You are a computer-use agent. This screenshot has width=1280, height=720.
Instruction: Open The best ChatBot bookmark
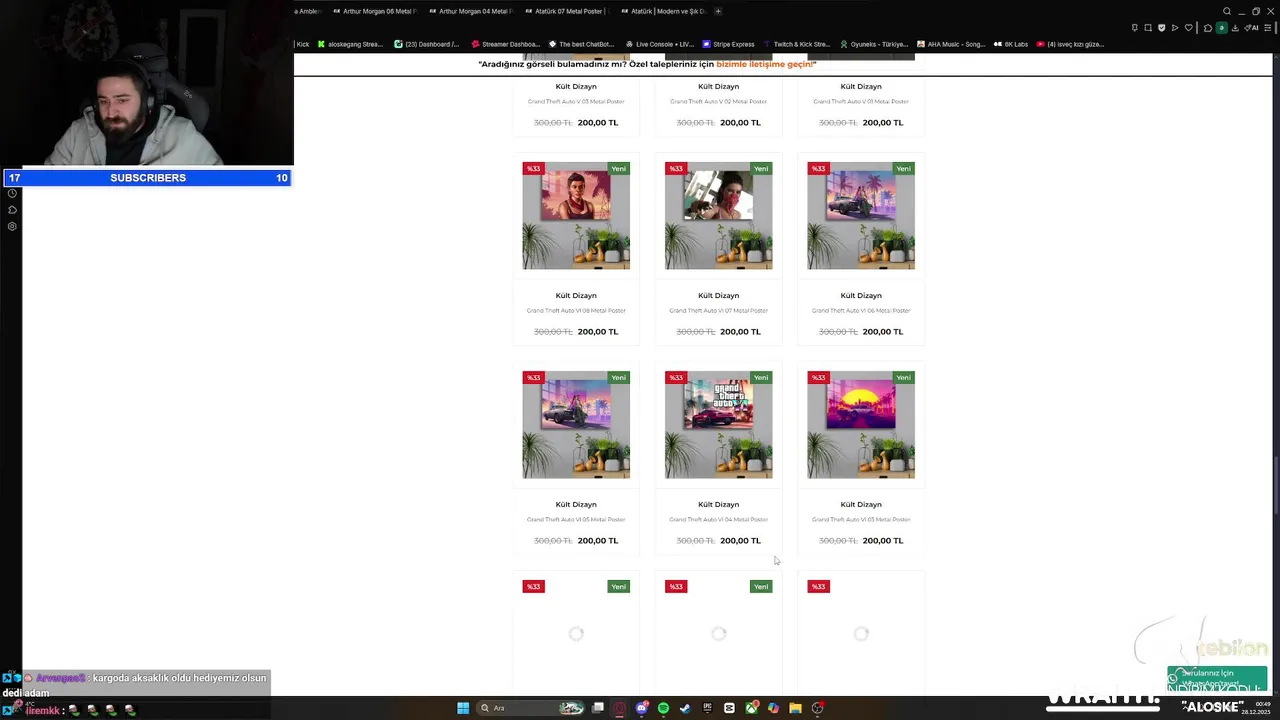582,44
